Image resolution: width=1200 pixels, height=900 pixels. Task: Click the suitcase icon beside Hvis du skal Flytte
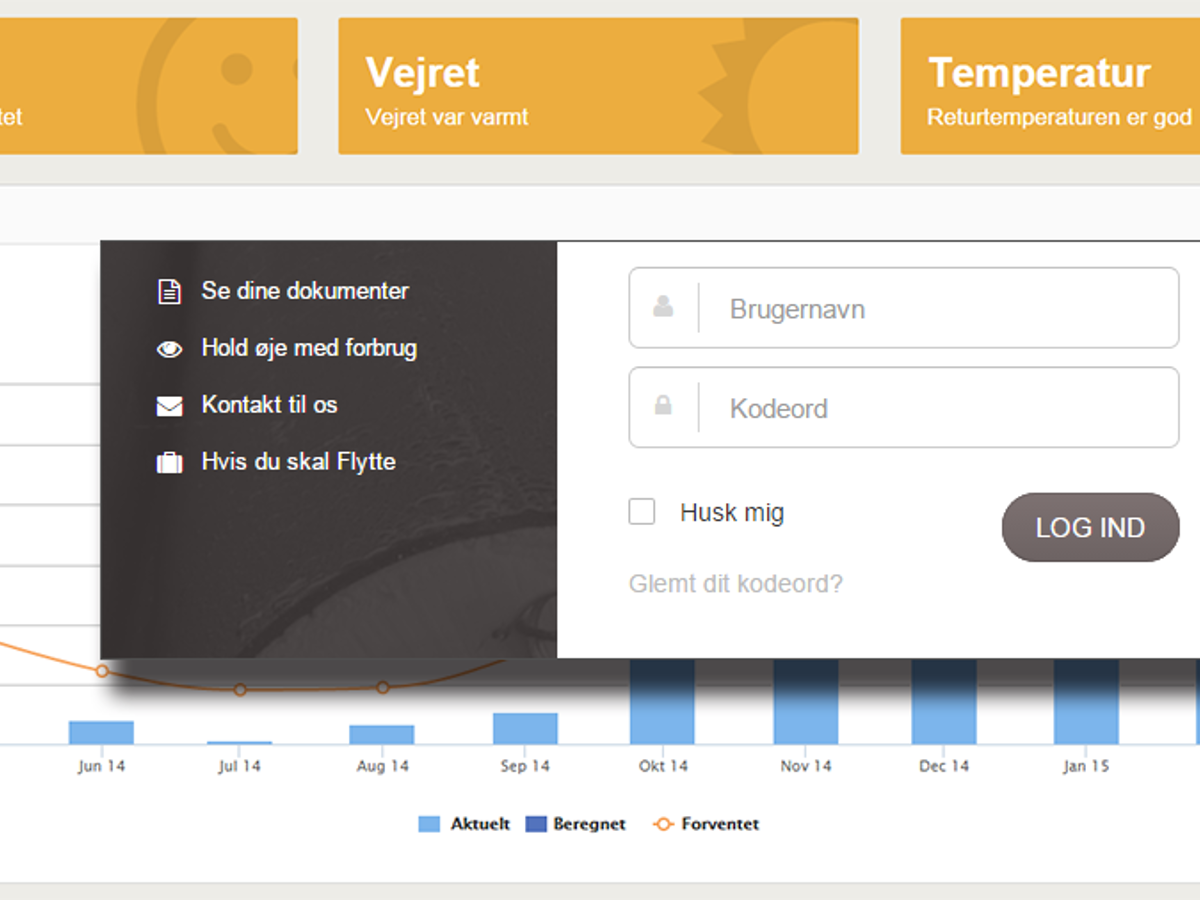(170, 463)
